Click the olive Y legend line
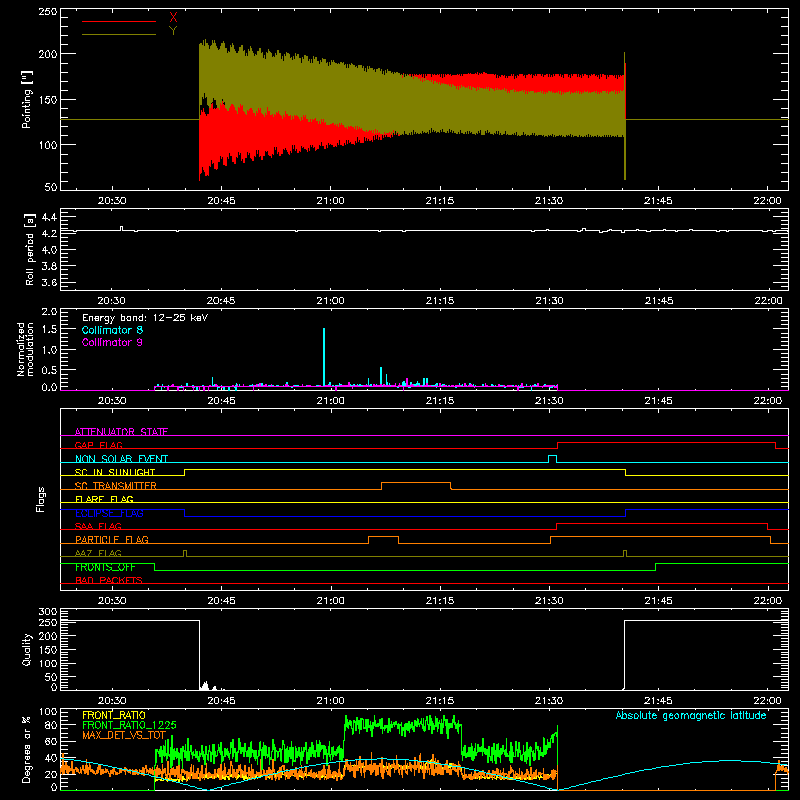The height and width of the screenshot is (800, 800). [119, 34]
